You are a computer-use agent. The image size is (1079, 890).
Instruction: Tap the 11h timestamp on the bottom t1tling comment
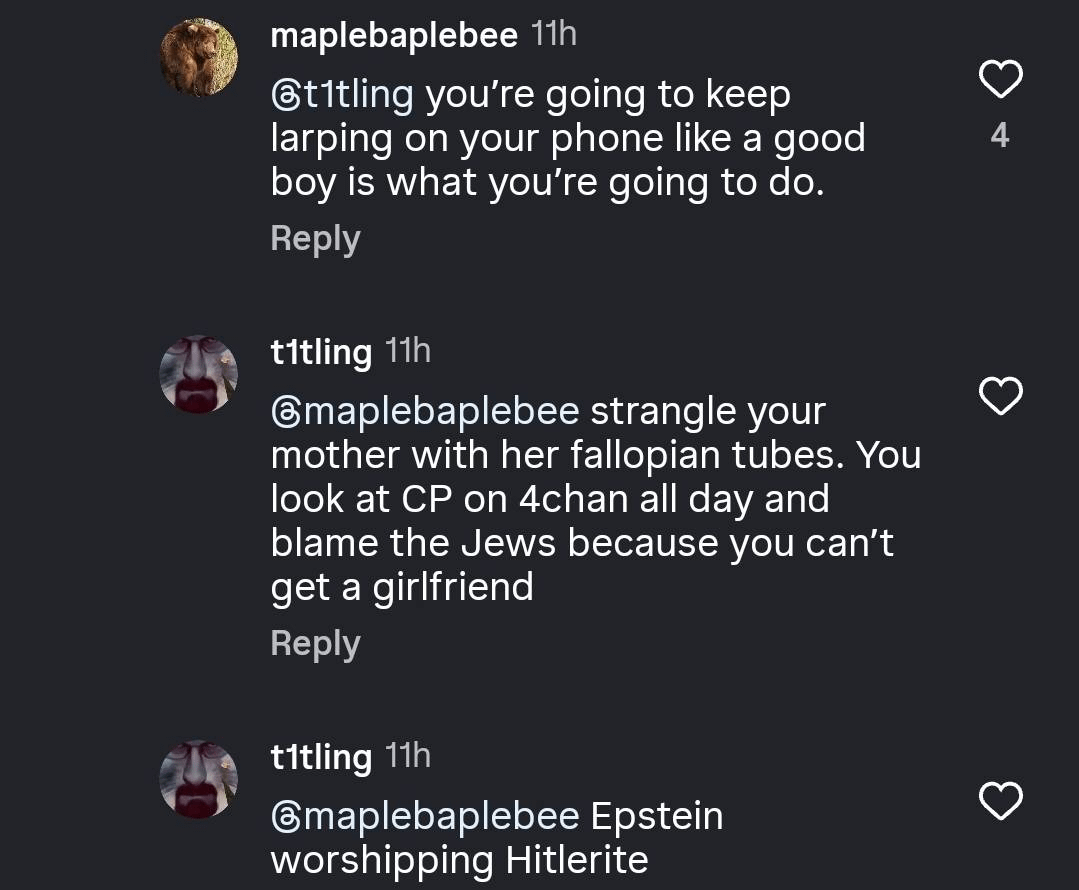[407, 756]
